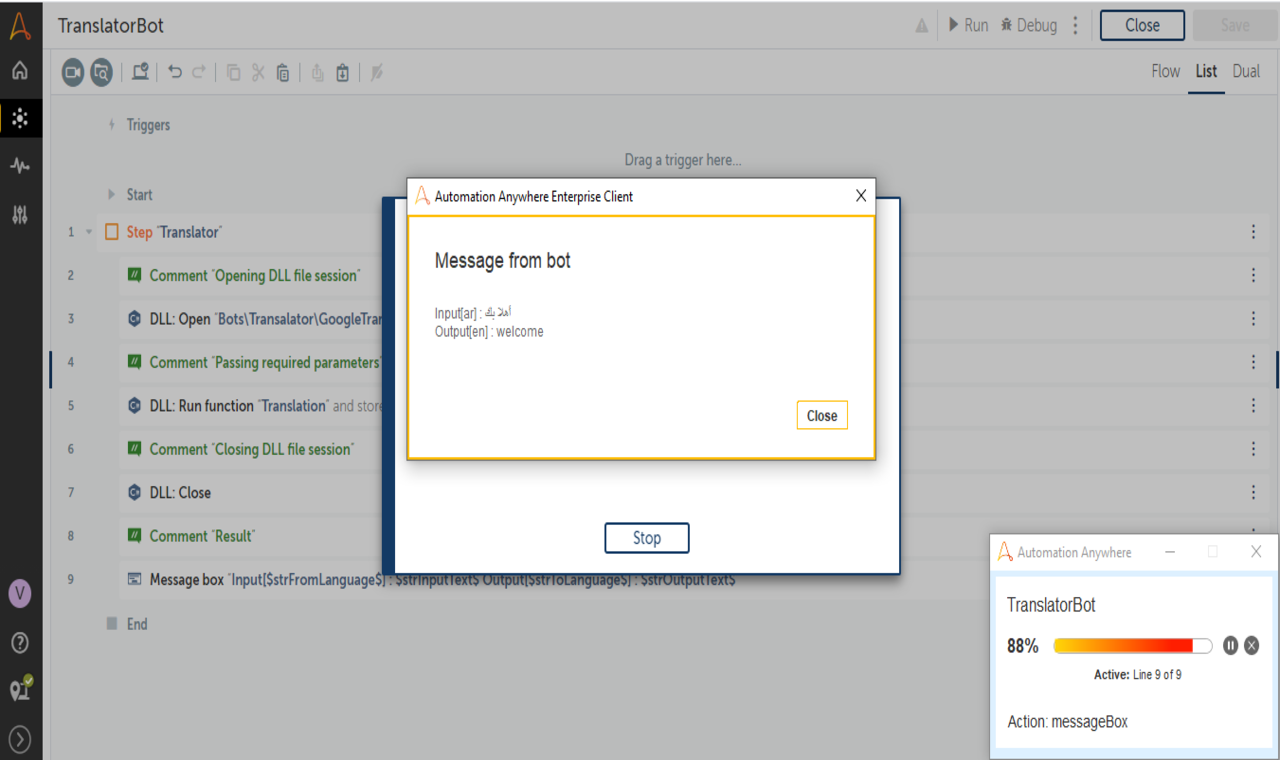This screenshot has height=760, width=1280.
Task: Cut the selected action with the scissors icon
Action: [258, 72]
